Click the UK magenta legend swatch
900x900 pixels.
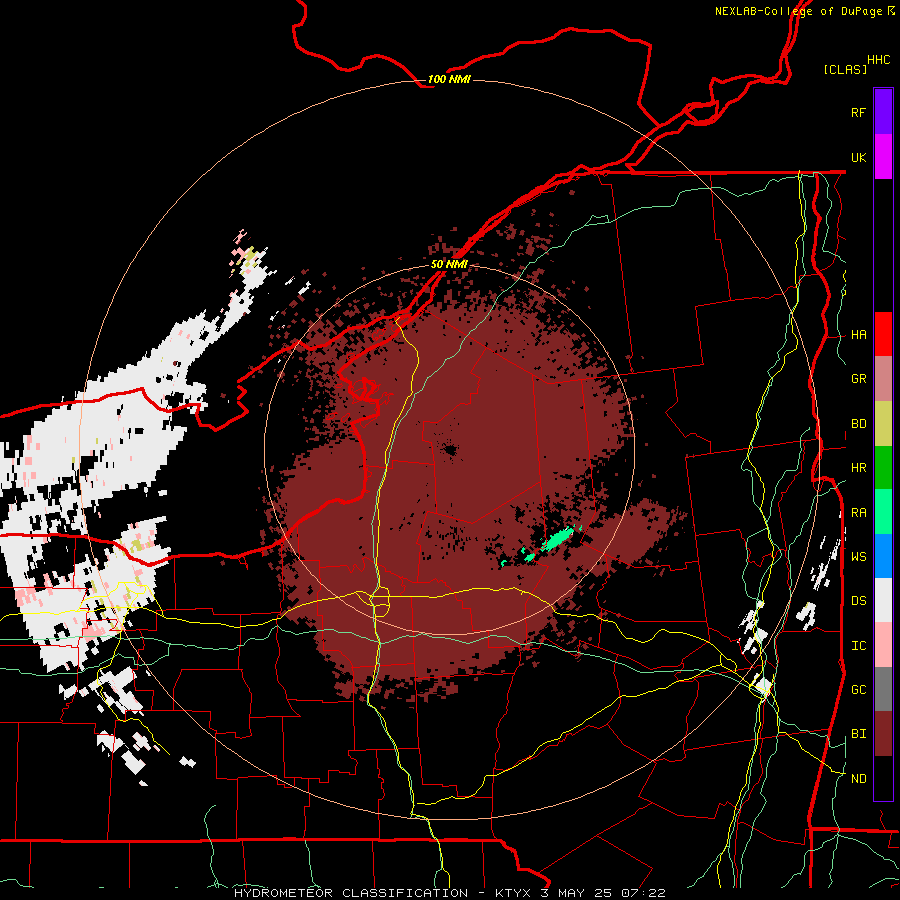tap(883, 157)
